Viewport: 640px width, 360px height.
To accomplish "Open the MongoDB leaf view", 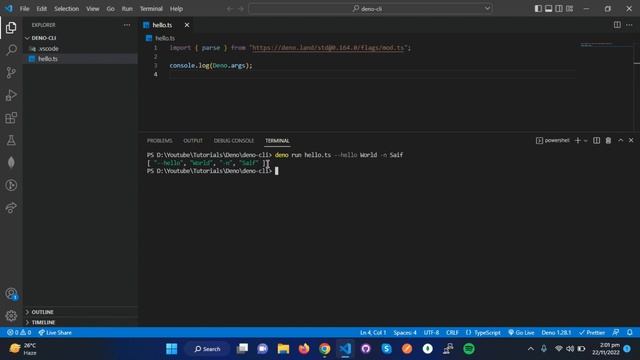I will [11, 162].
